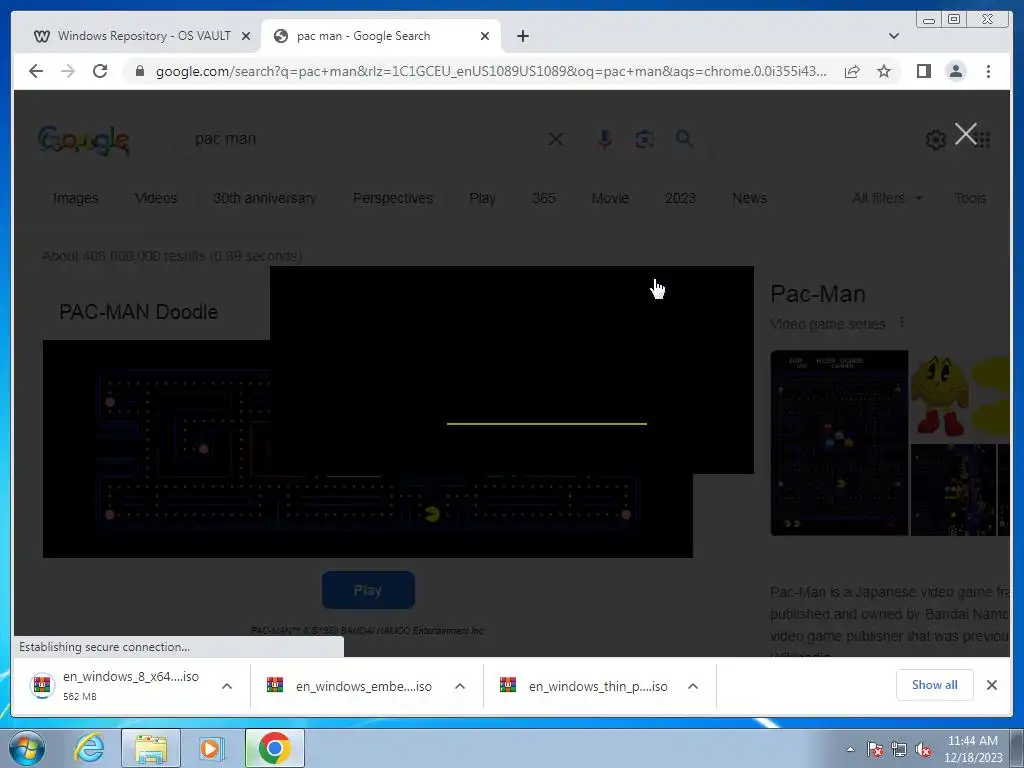Select the 30th anniversary filter

[x=264, y=198]
